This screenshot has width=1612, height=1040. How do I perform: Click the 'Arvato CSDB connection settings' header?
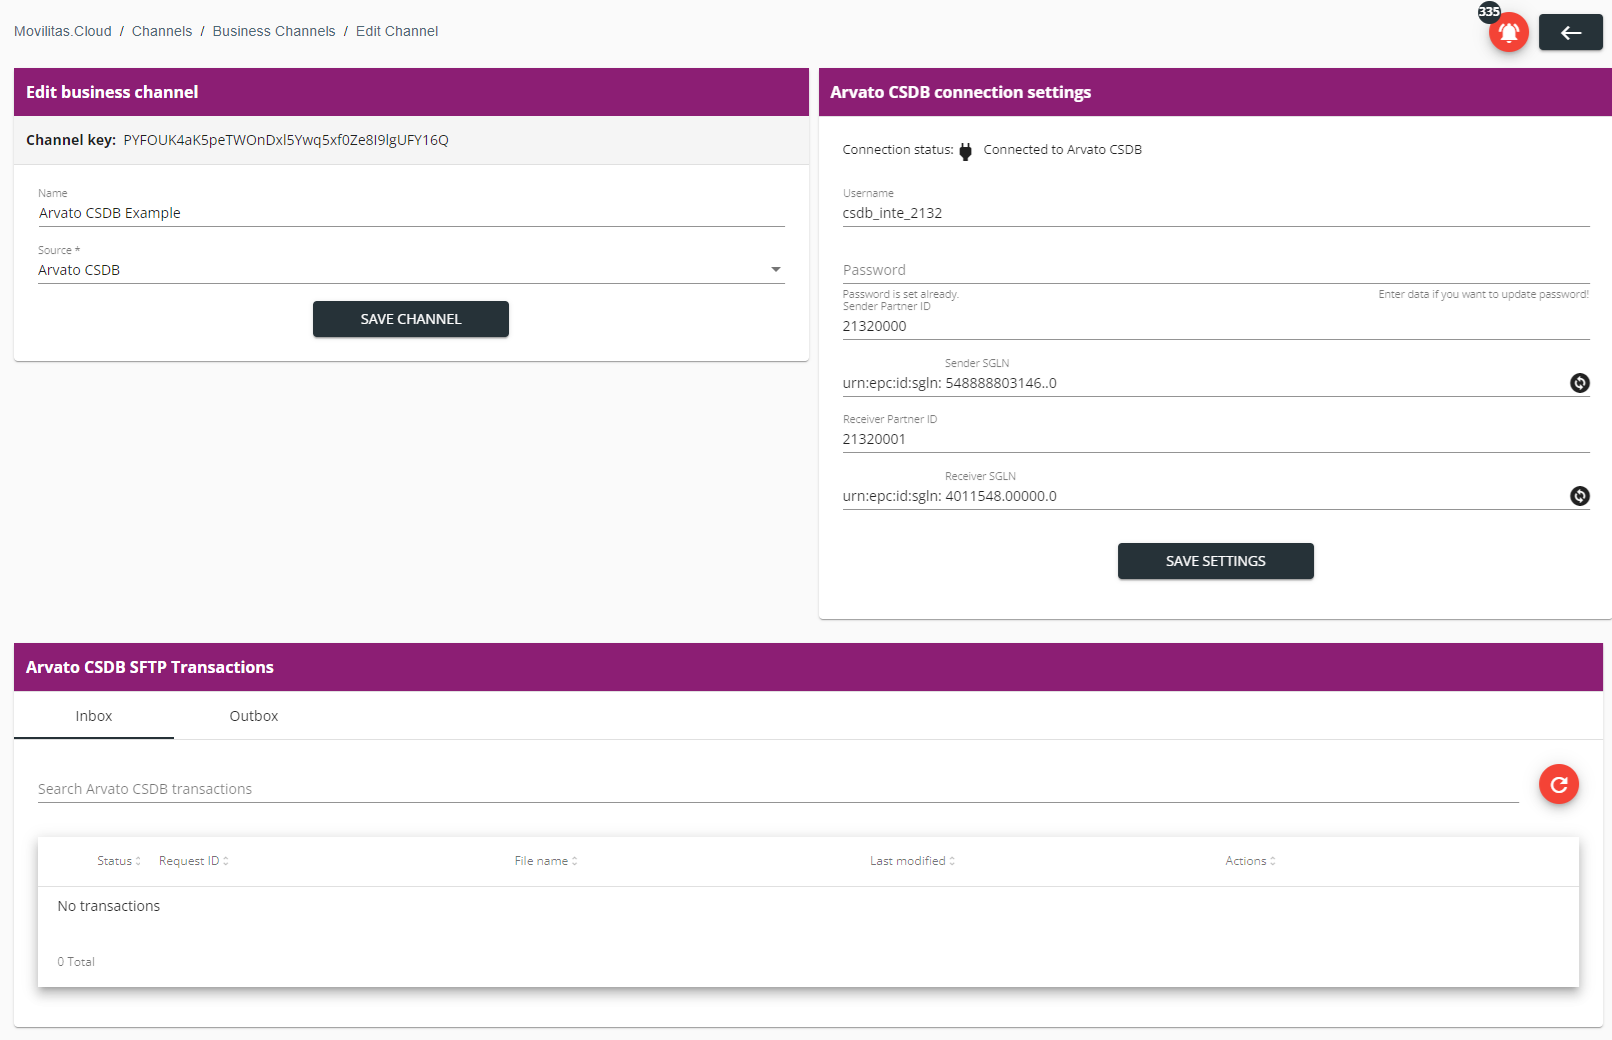tap(1215, 92)
